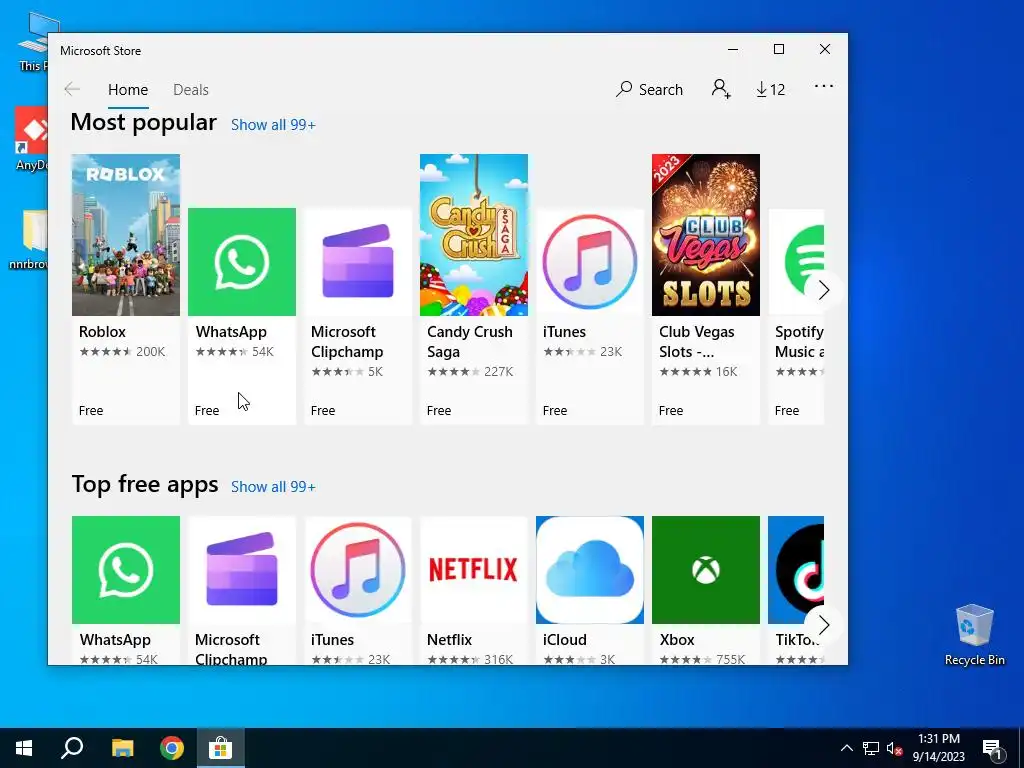Show hidden system tray icons
The width and height of the screenshot is (1024, 768).
[846, 748]
